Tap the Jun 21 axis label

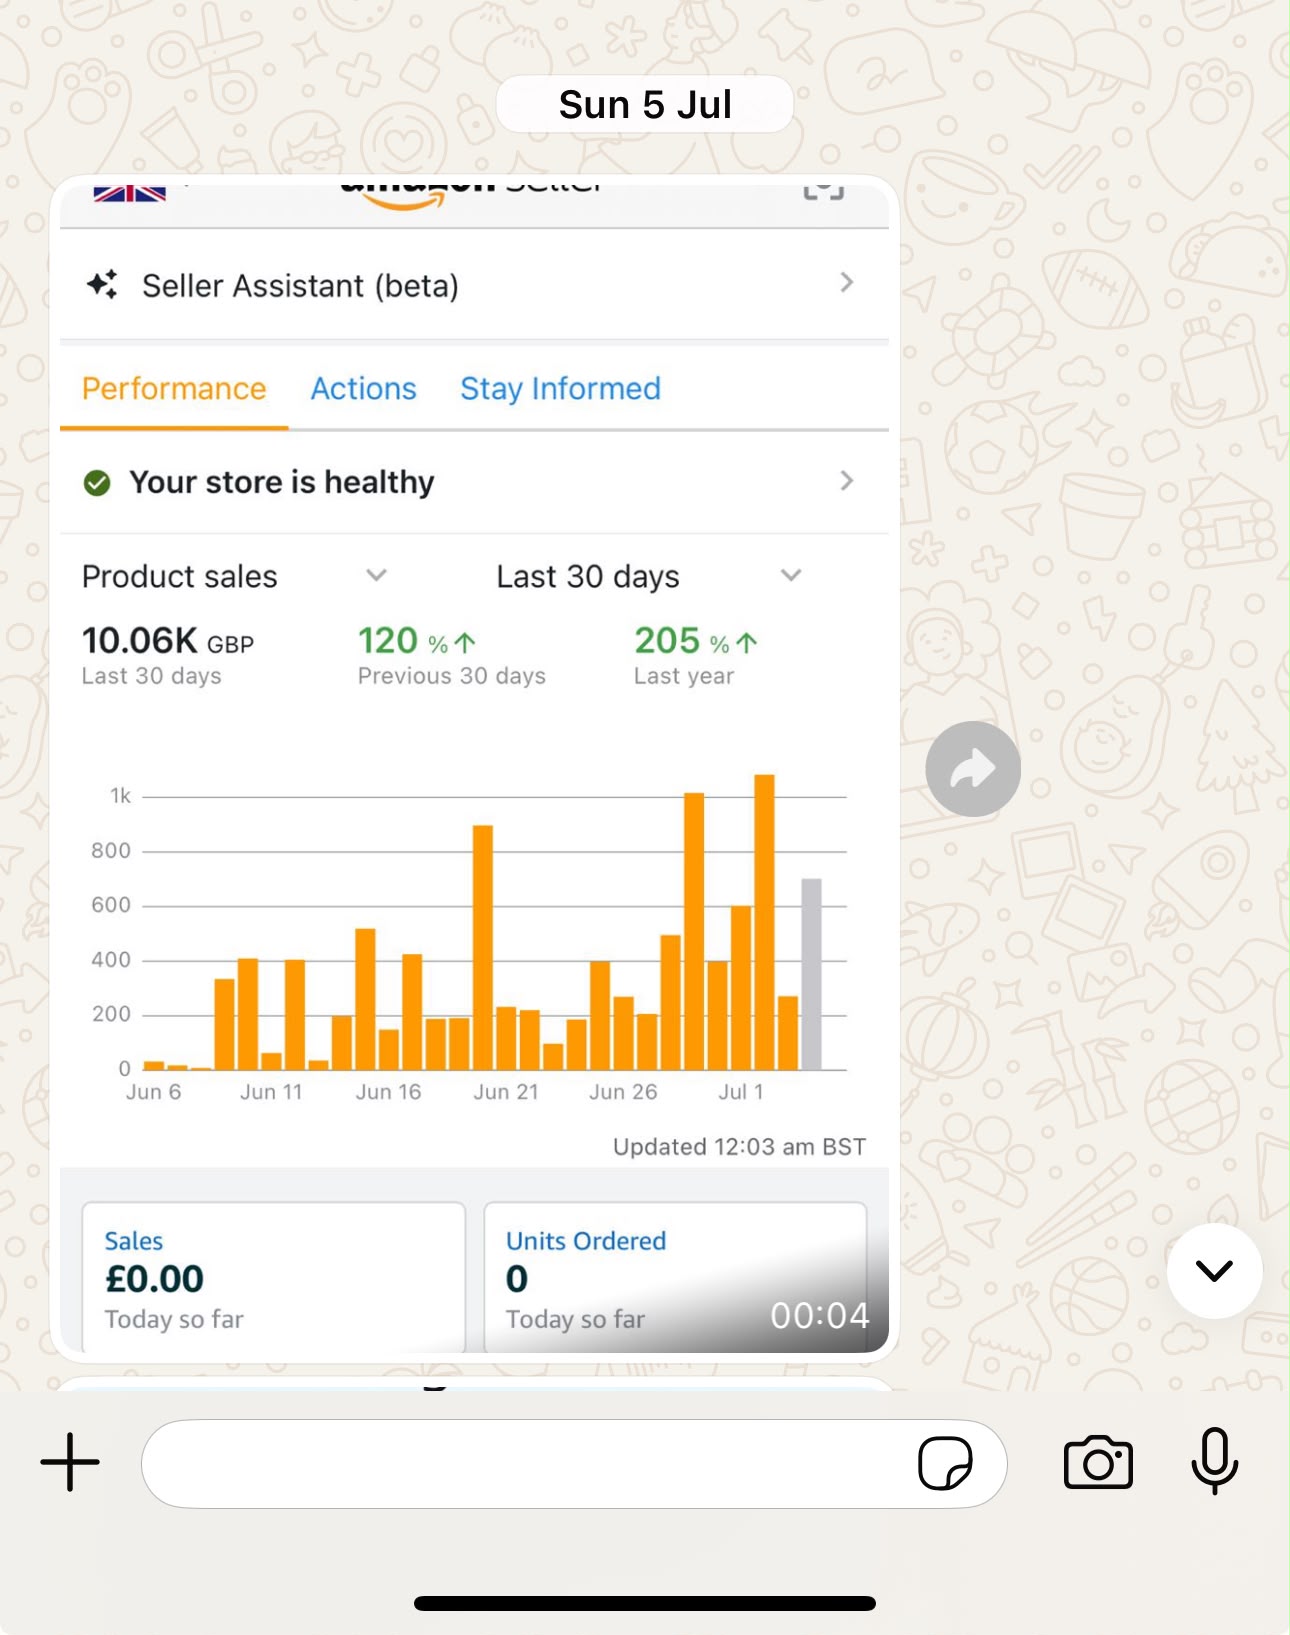point(506,1092)
